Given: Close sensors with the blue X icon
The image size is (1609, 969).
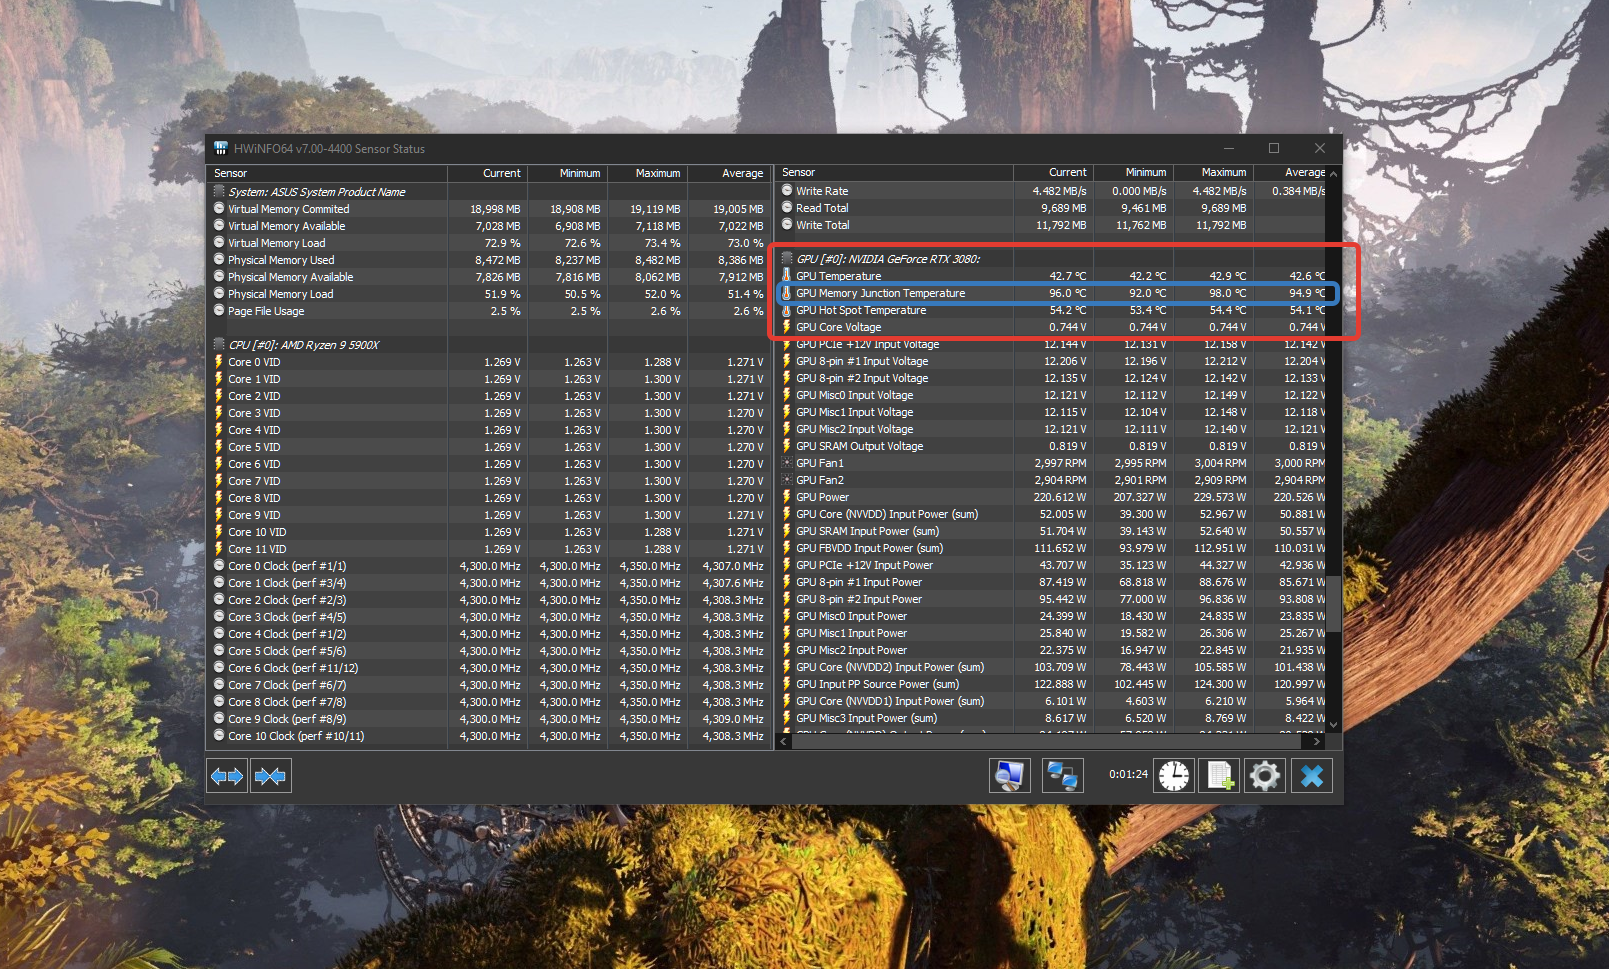Looking at the screenshot, I should pos(1312,776).
